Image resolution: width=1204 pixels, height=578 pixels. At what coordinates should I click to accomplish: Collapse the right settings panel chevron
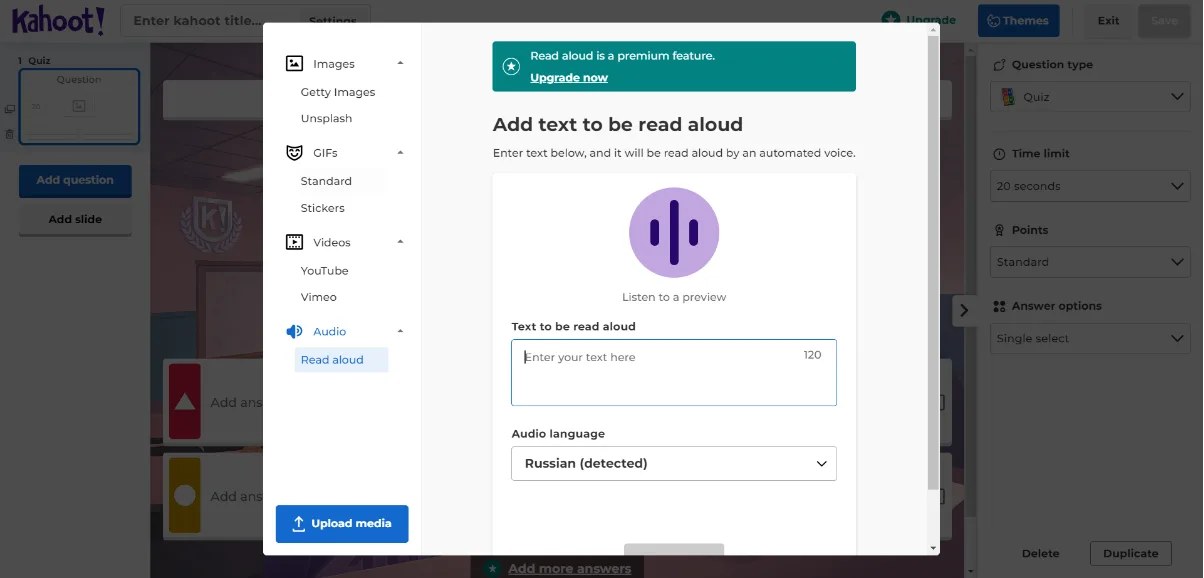964,310
